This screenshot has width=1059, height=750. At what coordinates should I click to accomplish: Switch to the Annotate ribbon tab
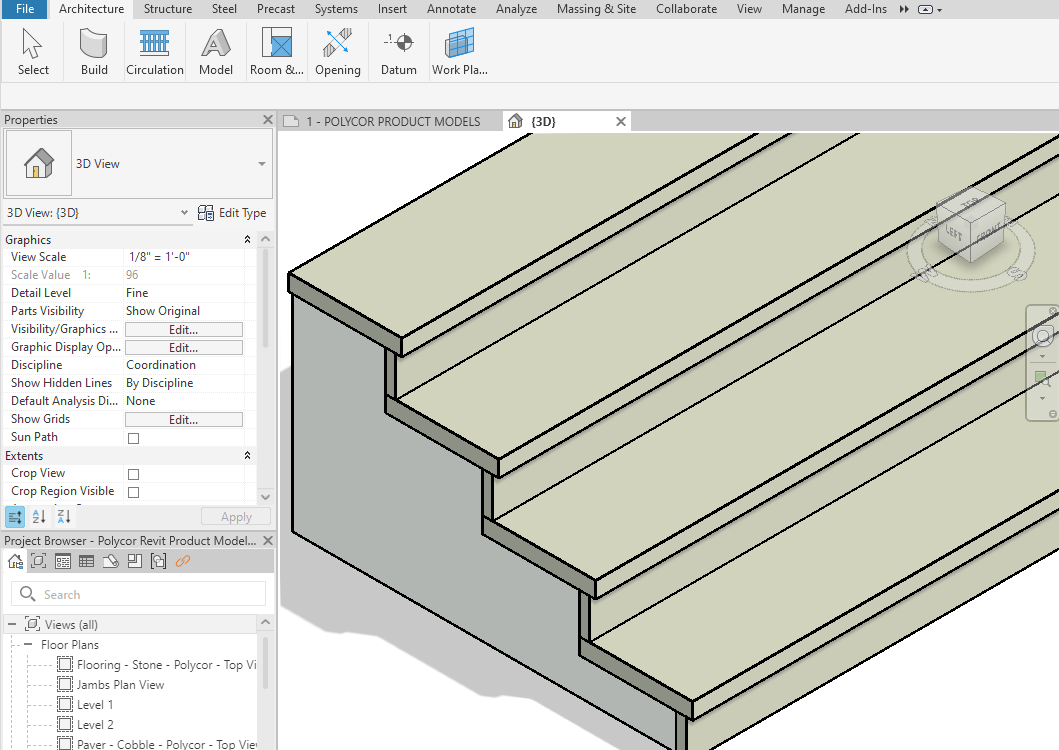(x=451, y=9)
